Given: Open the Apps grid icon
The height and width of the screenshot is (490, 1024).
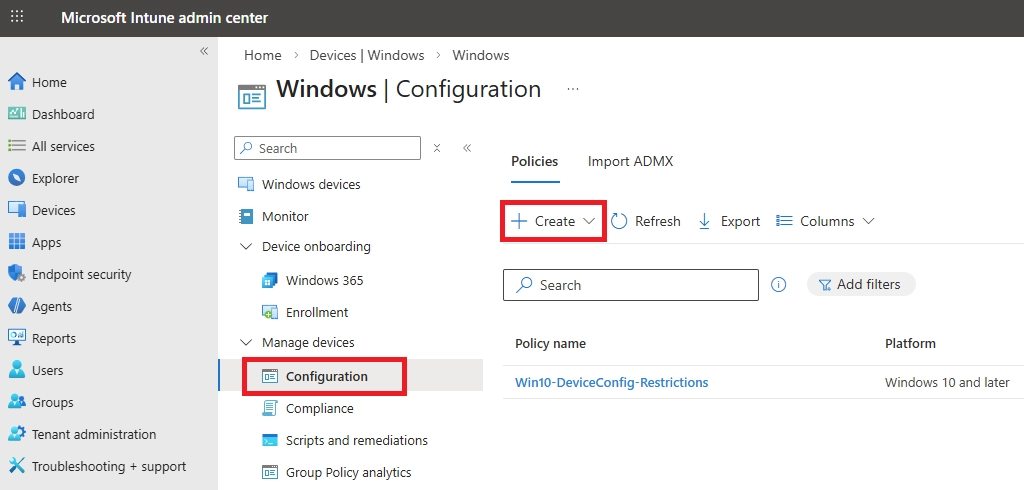Looking at the screenshot, I should click(17, 242).
